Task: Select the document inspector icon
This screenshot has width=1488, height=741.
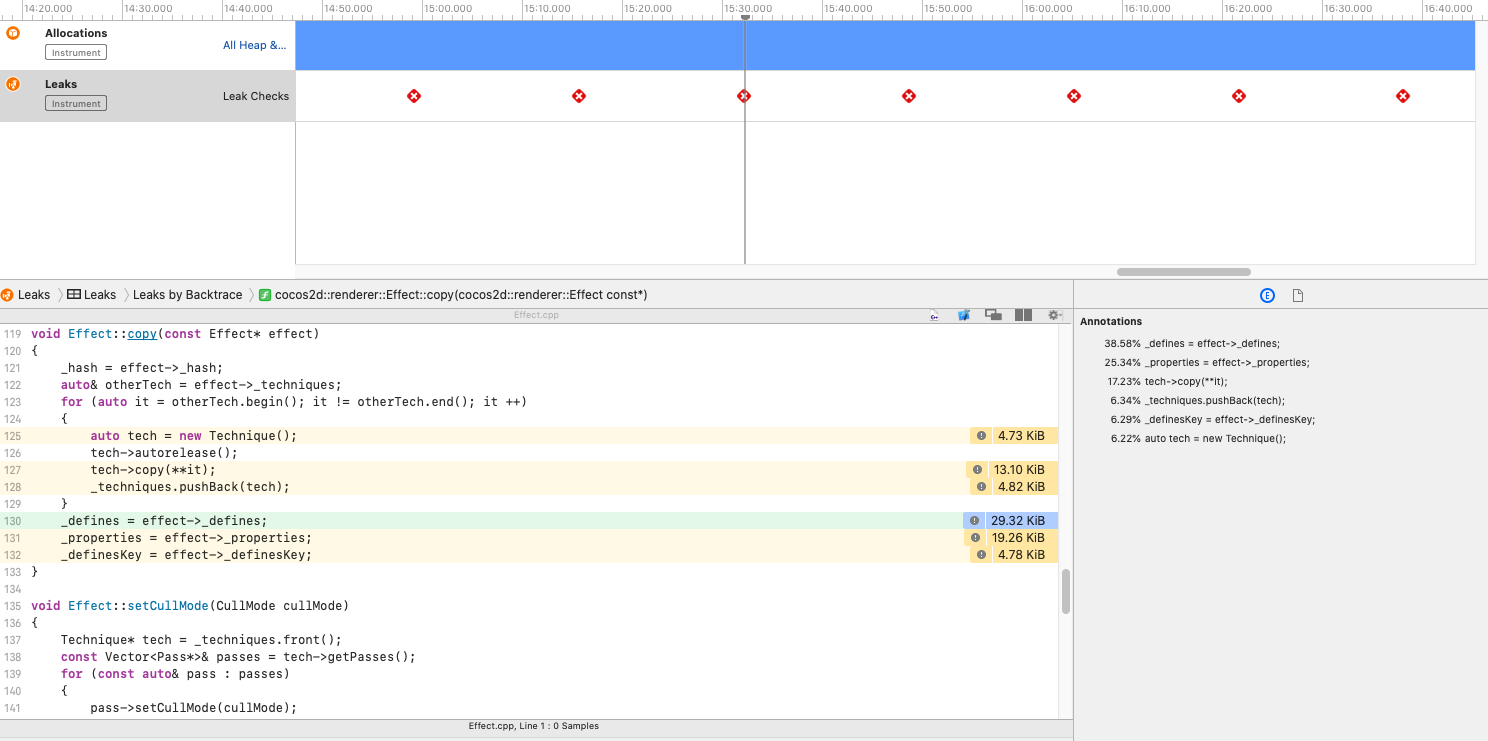Action: (x=1298, y=295)
